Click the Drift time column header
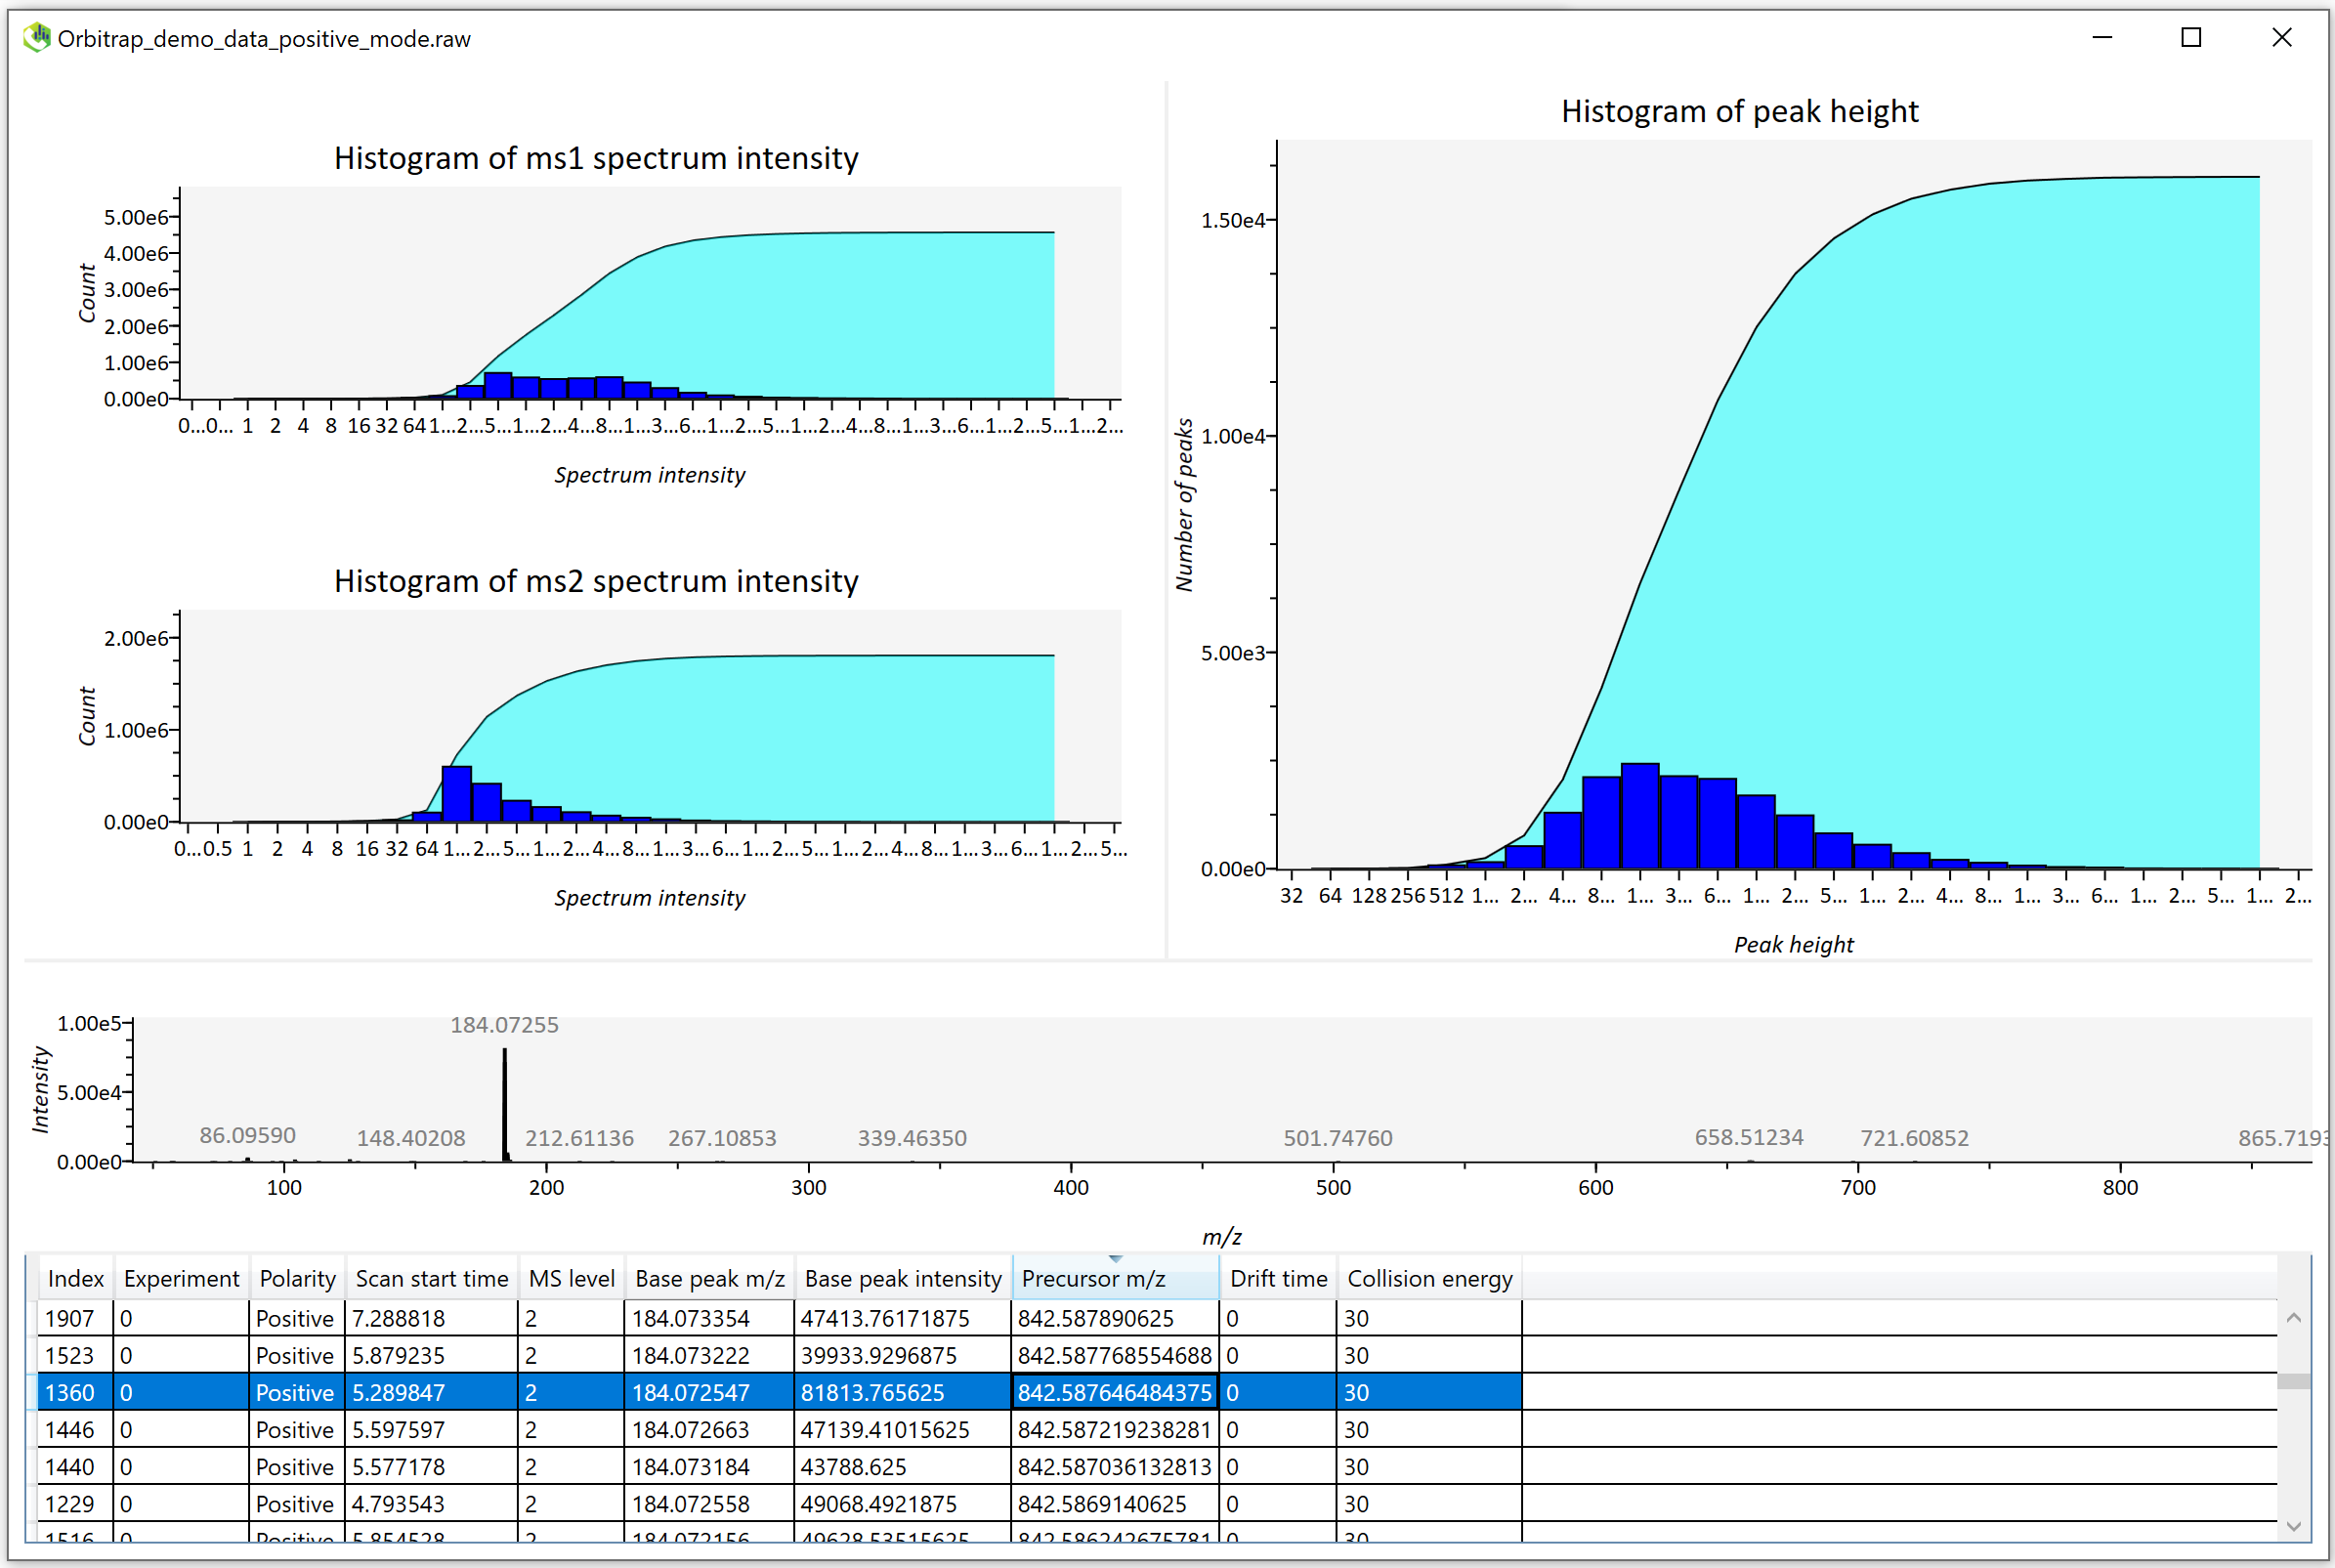 [1277, 1278]
